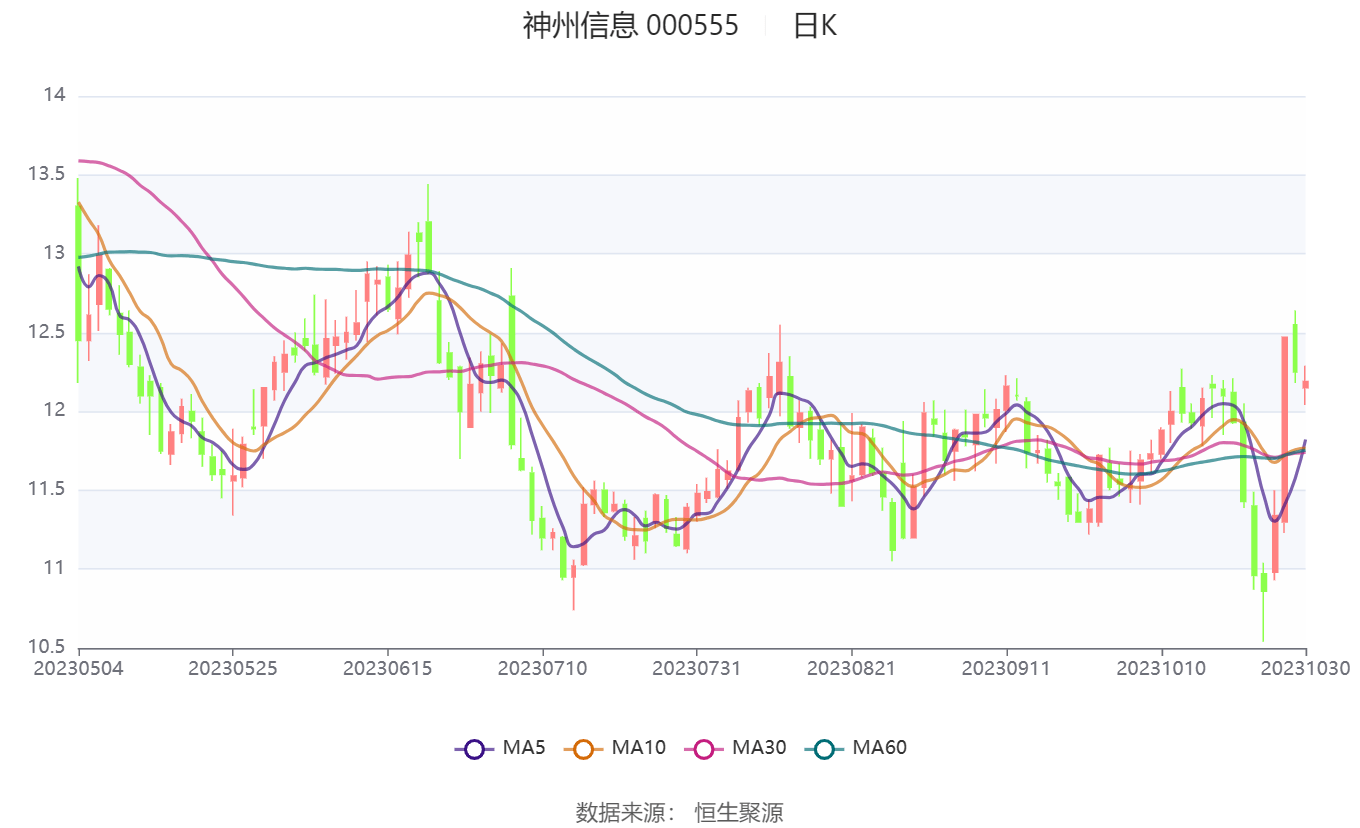The width and height of the screenshot is (1360, 828).
Task: Click the 20230525 date label
Action: 233,668
